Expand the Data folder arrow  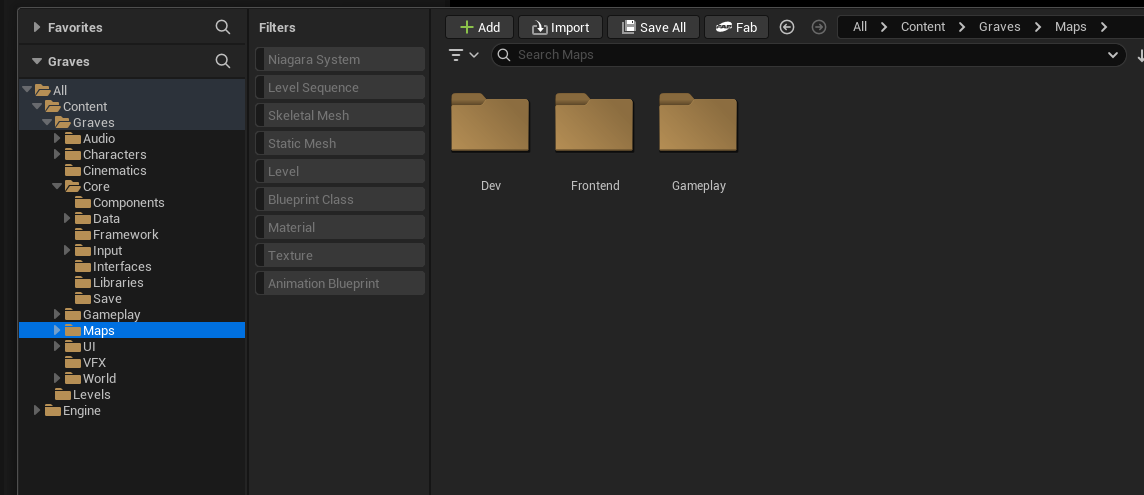(67, 218)
